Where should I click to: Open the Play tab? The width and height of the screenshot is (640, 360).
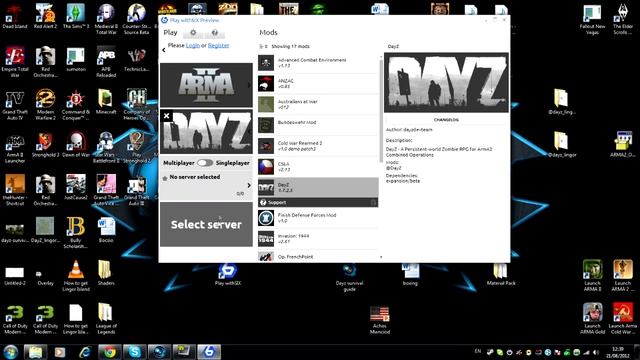click(170, 33)
